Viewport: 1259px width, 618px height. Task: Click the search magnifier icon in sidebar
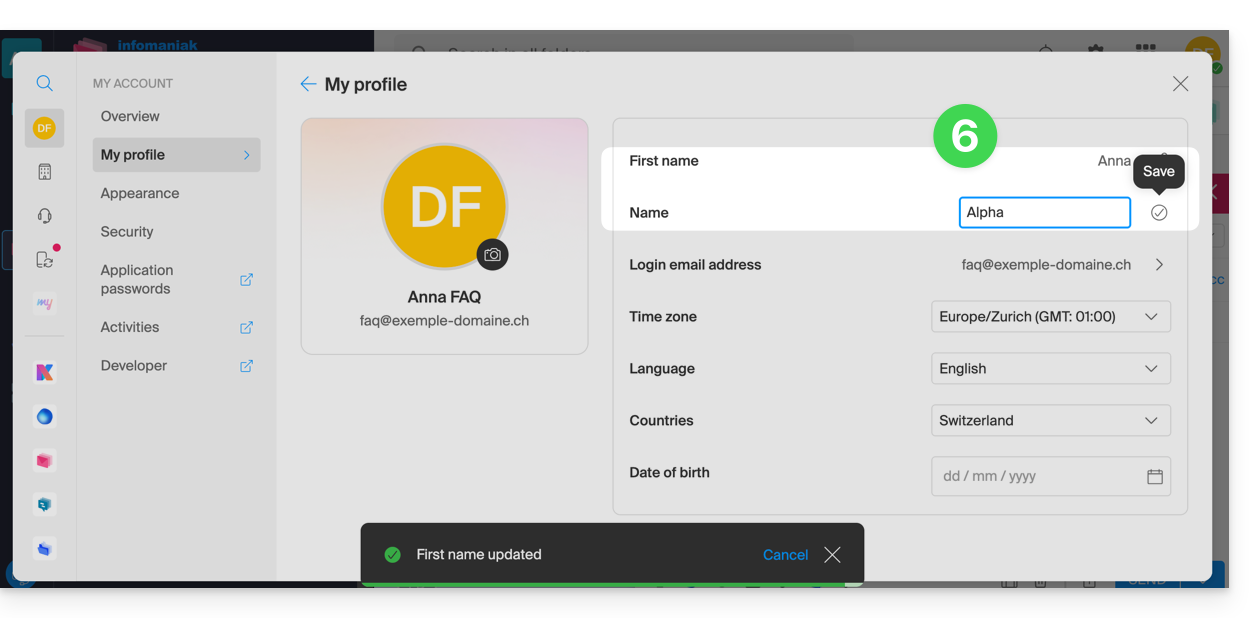coord(44,83)
